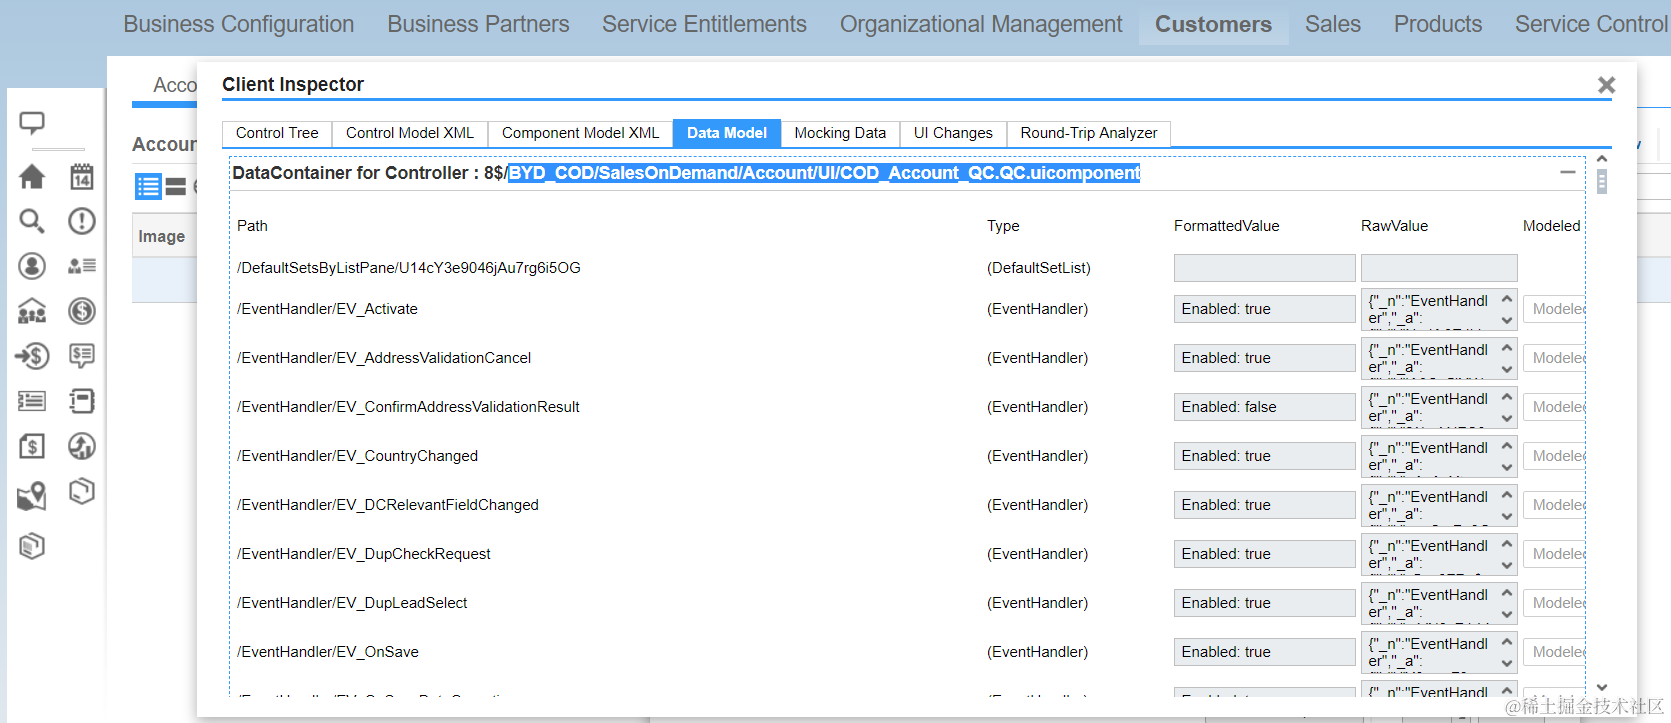Image resolution: width=1671 pixels, height=723 pixels.
Task: Open the dollar document icon in sidebar
Action: (32, 446)
